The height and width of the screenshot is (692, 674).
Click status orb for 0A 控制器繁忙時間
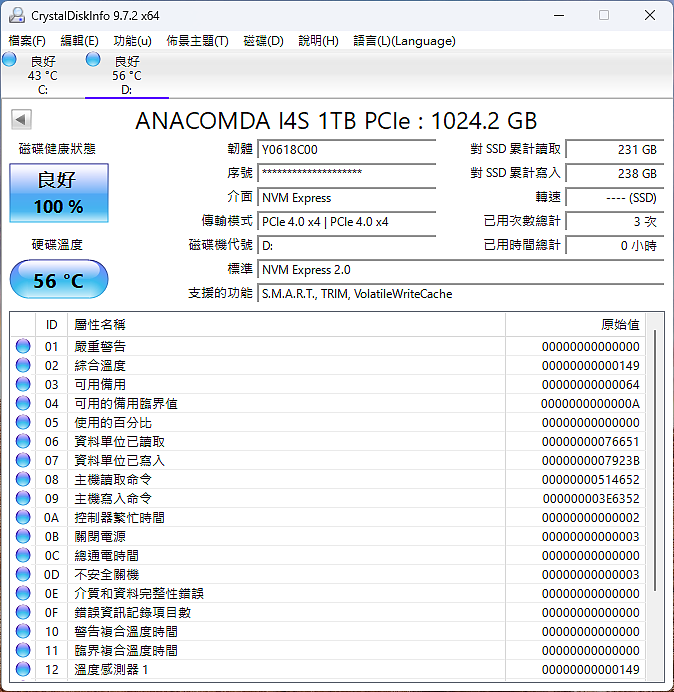tap(23, 517)
